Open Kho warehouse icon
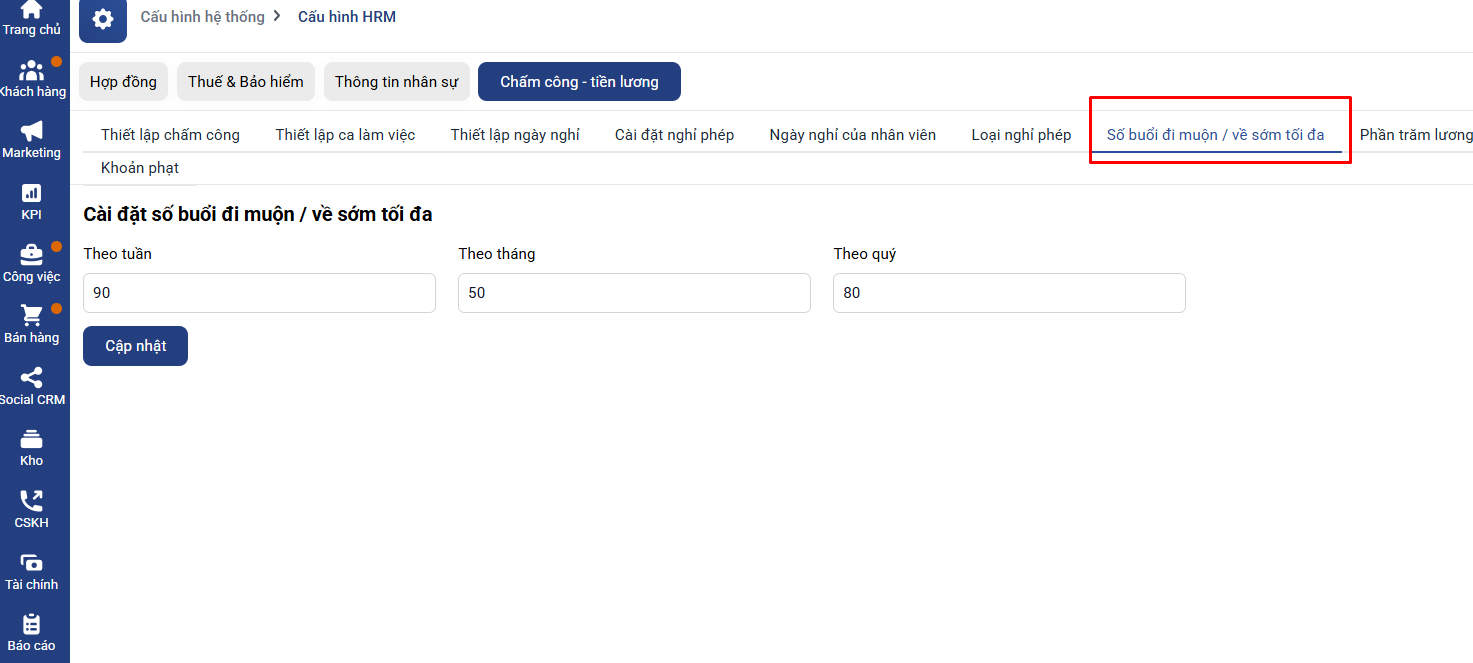 31,440
